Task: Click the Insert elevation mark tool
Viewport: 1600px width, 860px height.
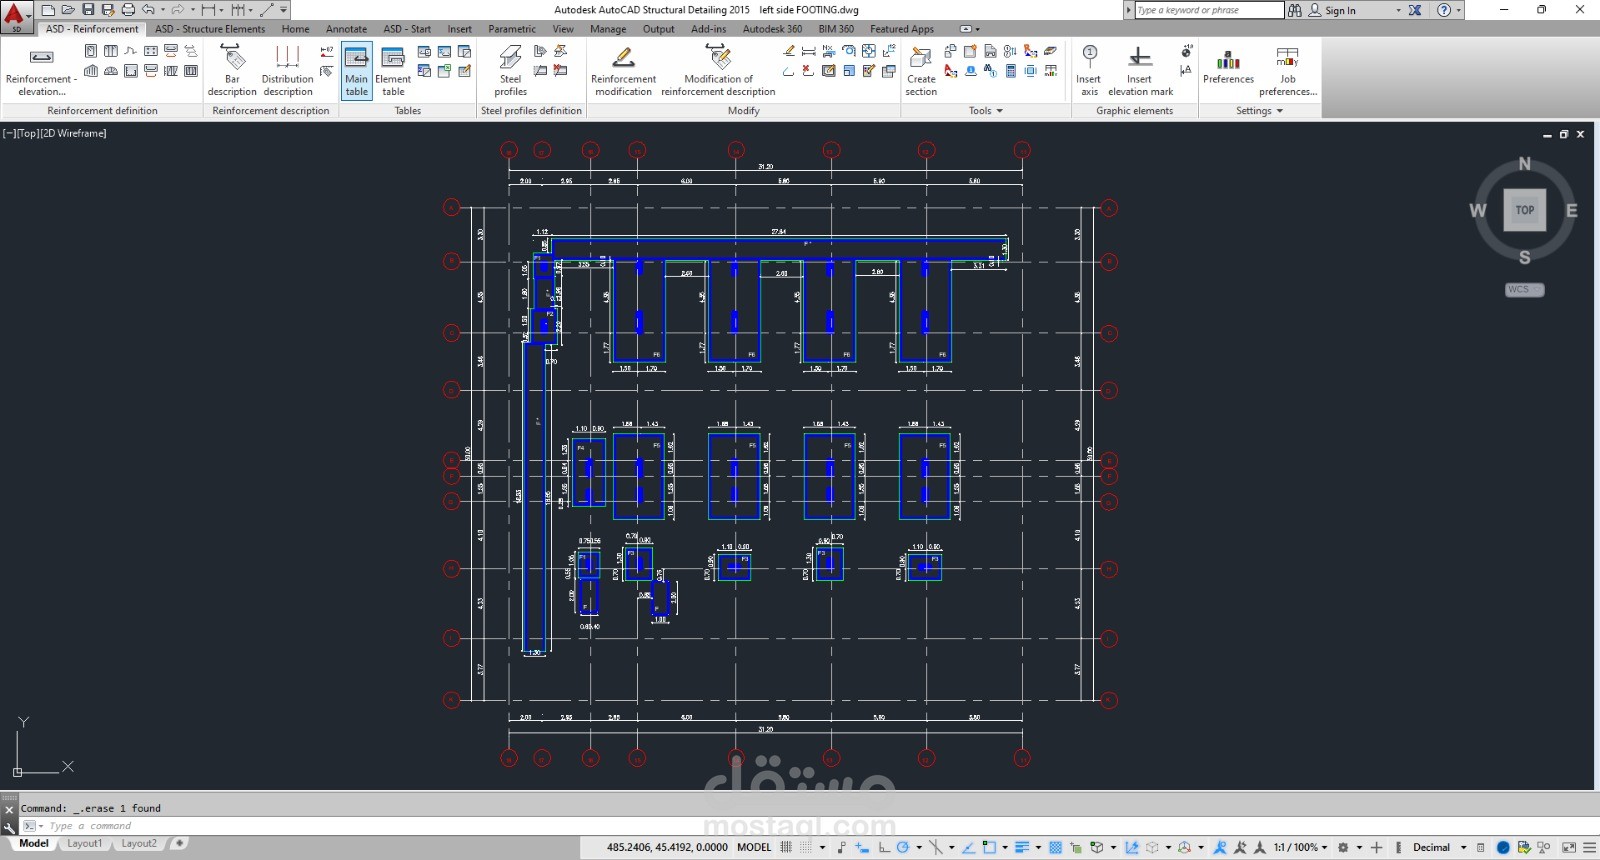Action: (x=1140, y=70)
